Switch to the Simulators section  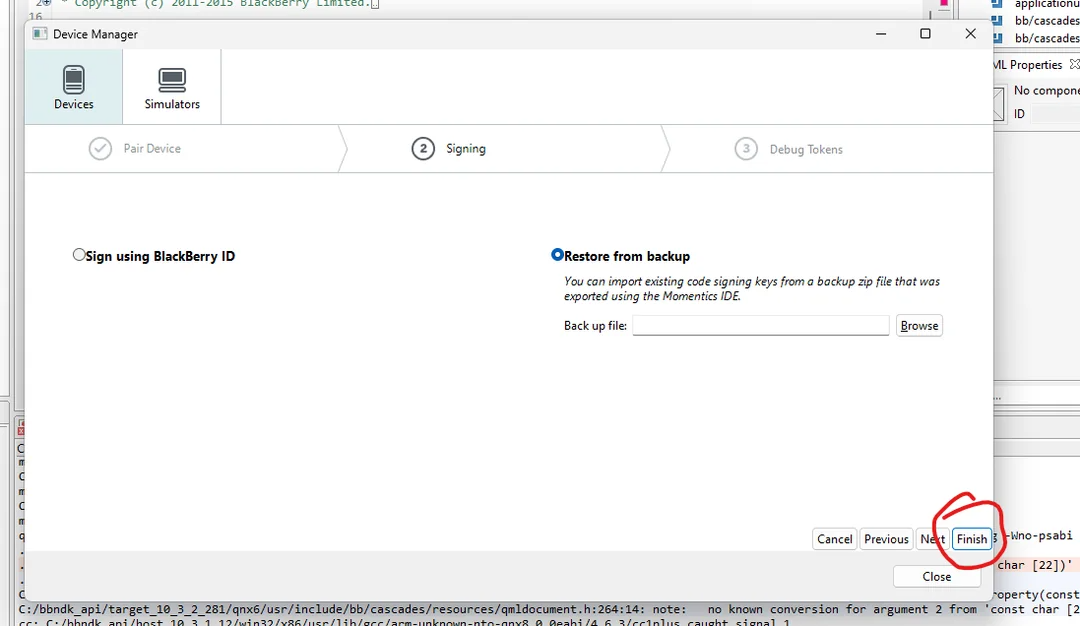click(172, 87)
